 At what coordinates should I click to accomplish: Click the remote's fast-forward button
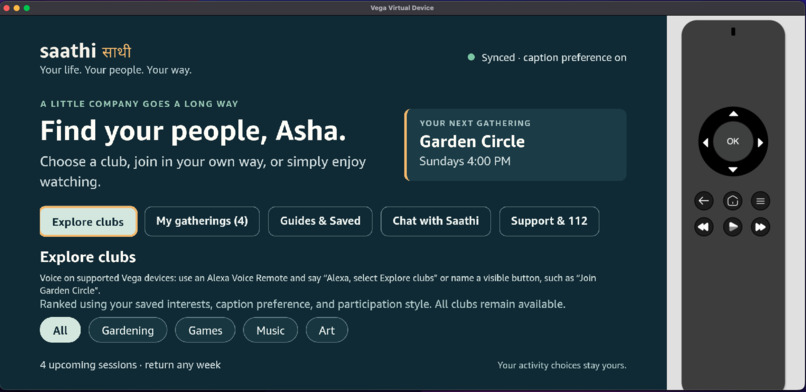click(x=761, y=227)
